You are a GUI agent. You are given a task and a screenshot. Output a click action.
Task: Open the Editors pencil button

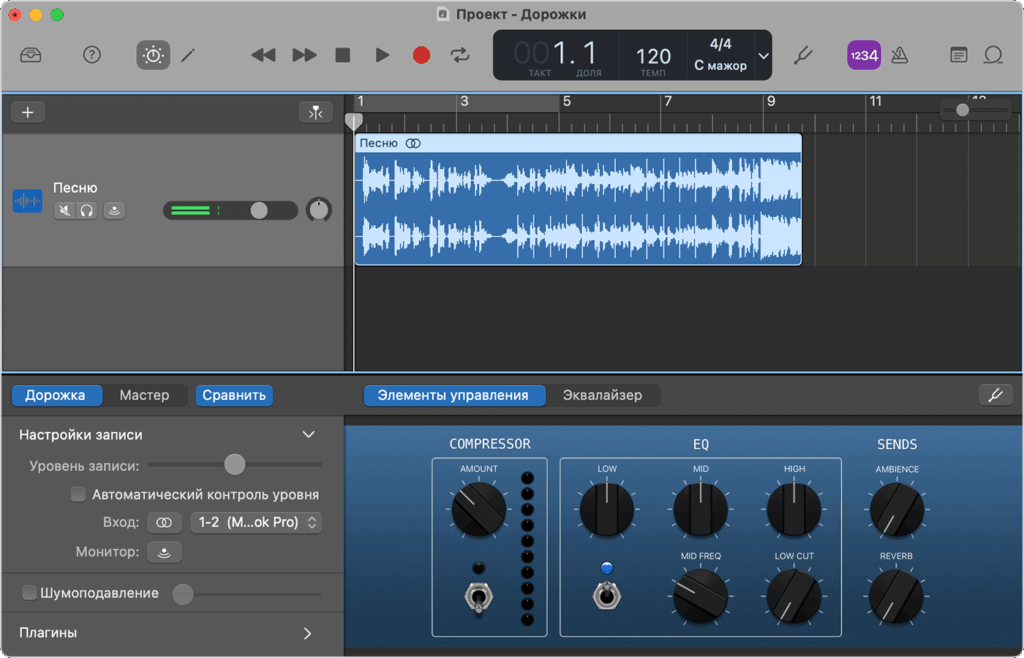point(188,55)
